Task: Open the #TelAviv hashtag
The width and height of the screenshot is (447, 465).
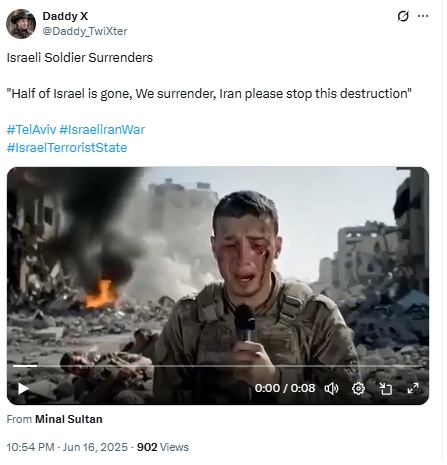Action: (x=31, y=130)
